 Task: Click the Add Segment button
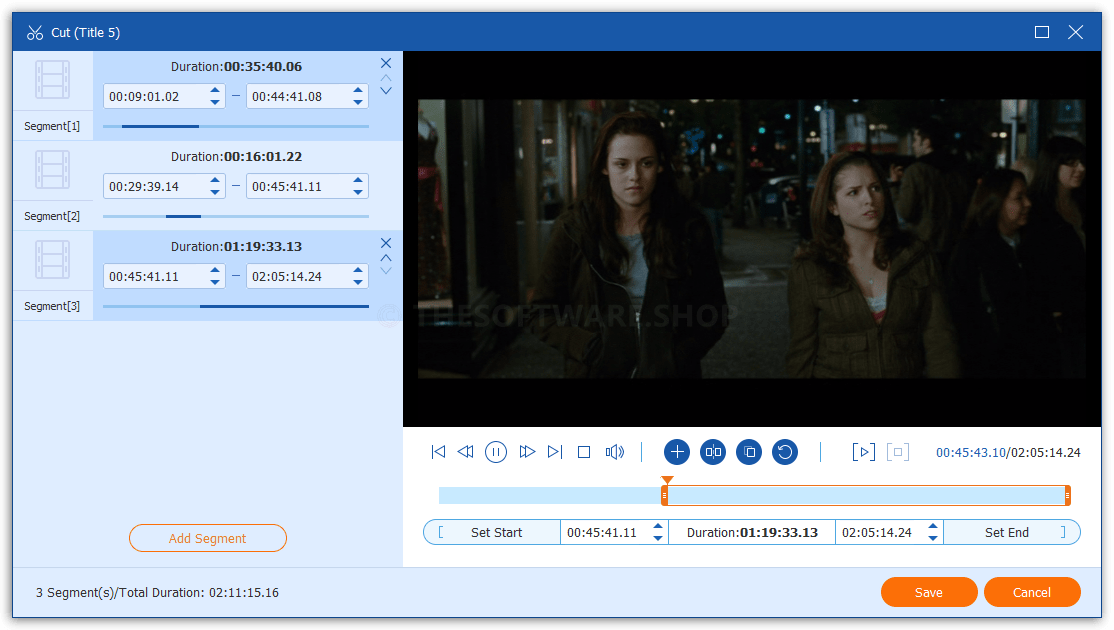point(207,538)
